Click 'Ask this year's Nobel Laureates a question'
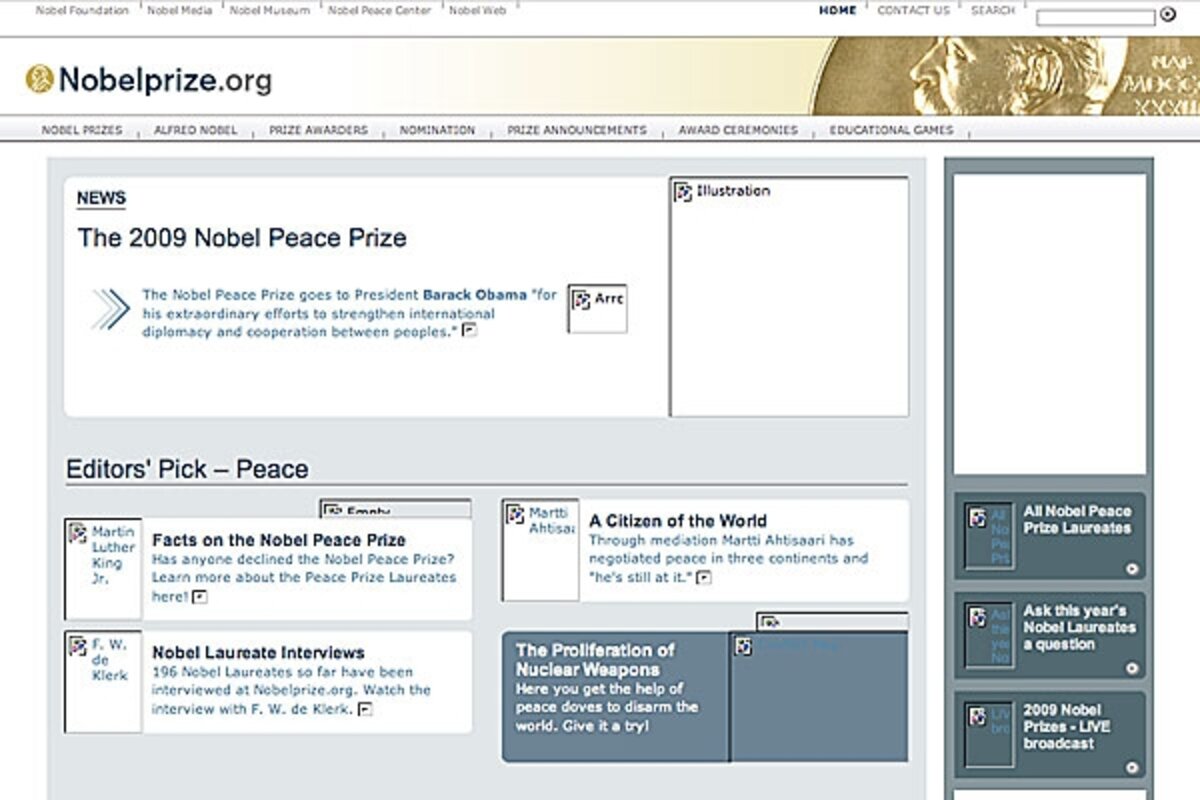Viewport: 1200px width, 800px height. click(x=1079, y=627)
